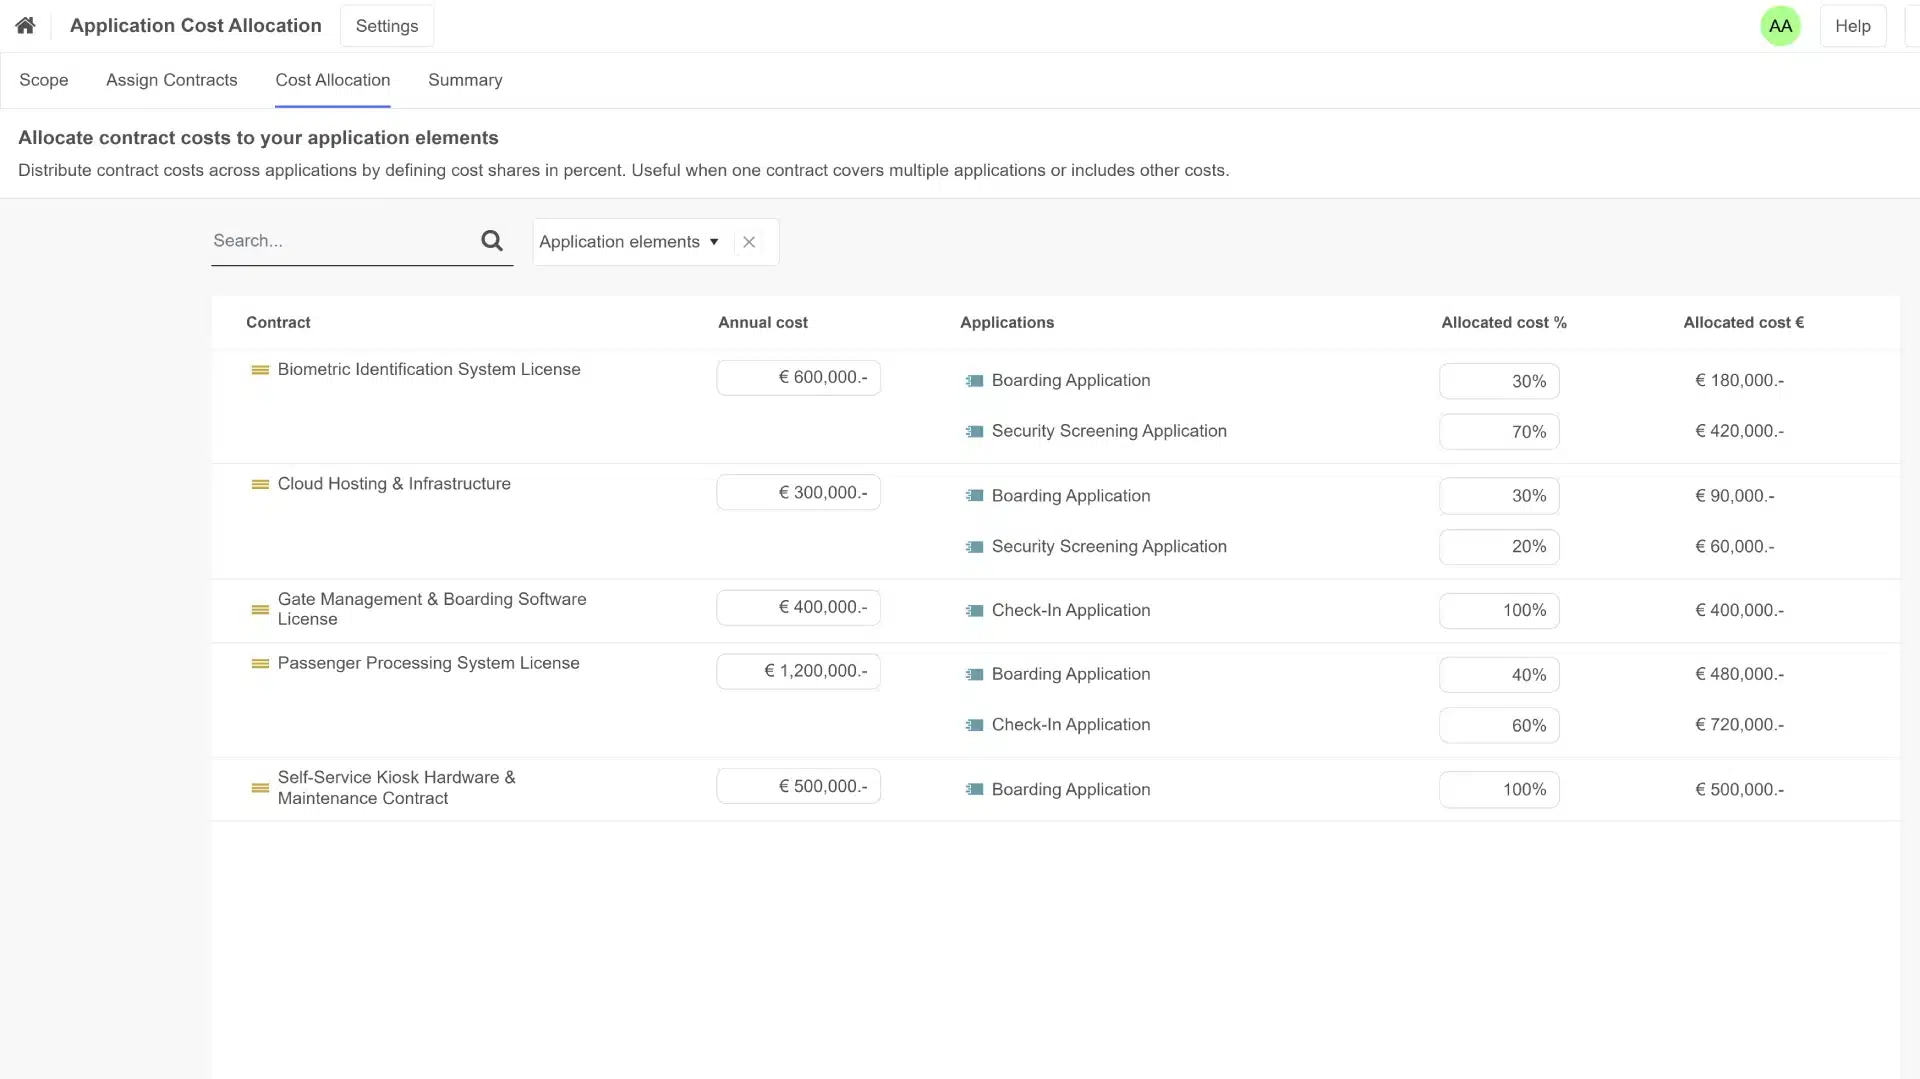1920x1079 pixels.
Task: Switch to the Summary tab
Action: click(465, 80)
